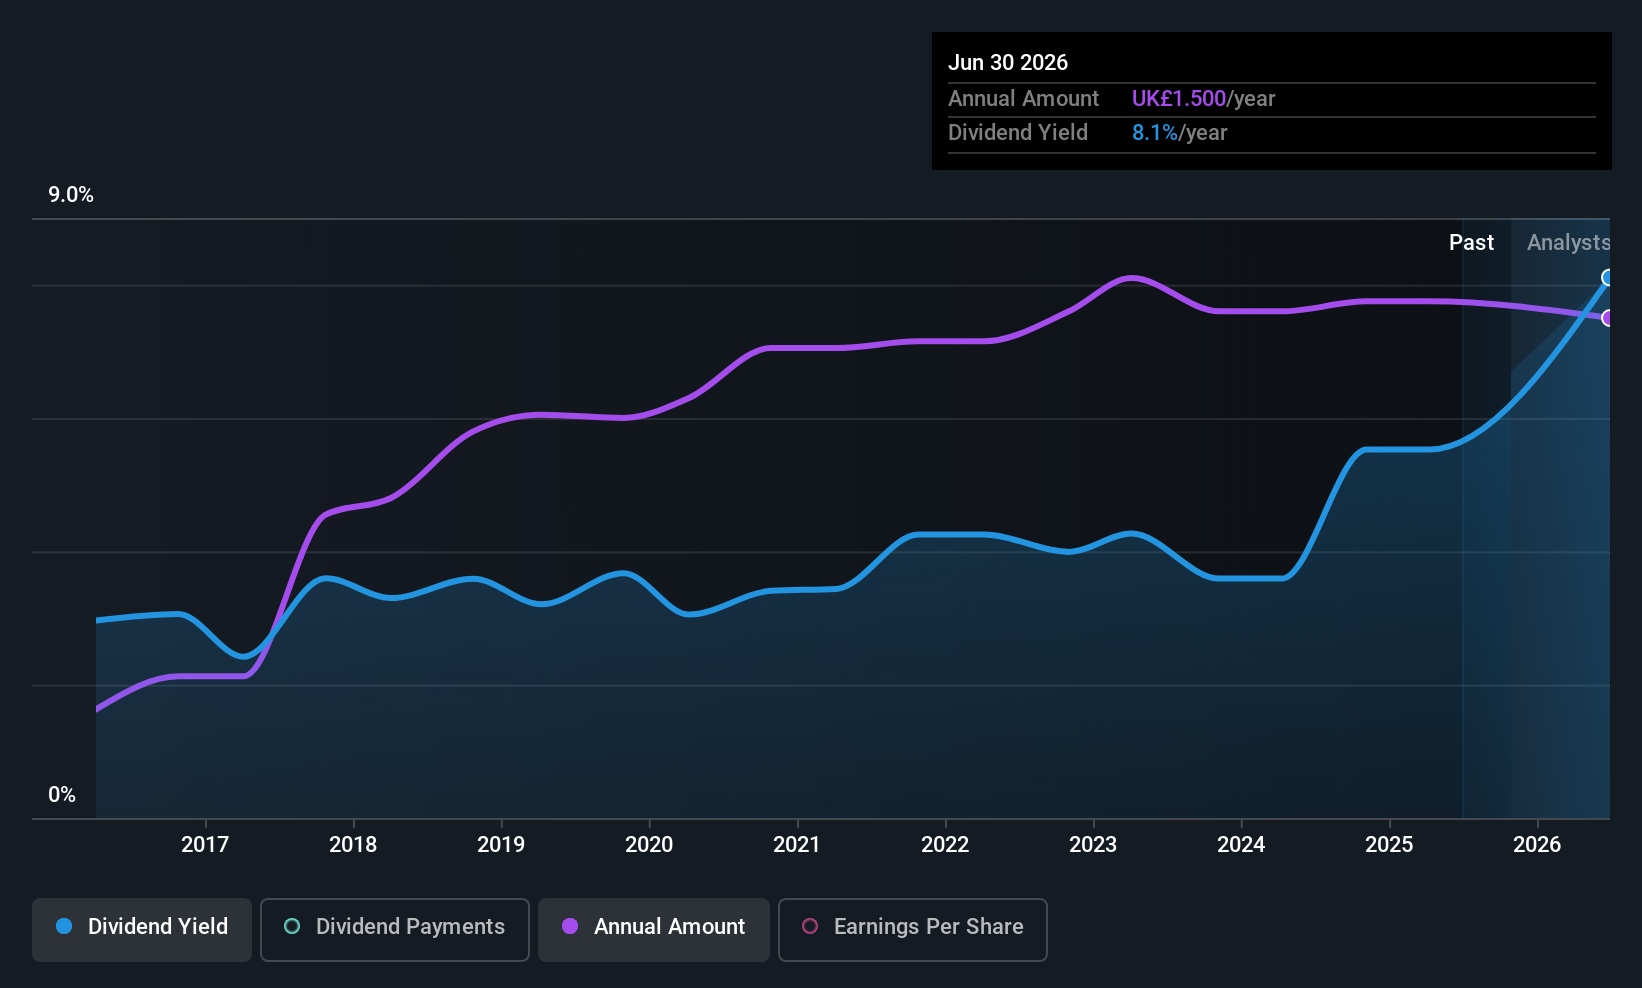1642x988 pixels.
Task: Select the Analysts forecast section label
Action: (1567, 242)
